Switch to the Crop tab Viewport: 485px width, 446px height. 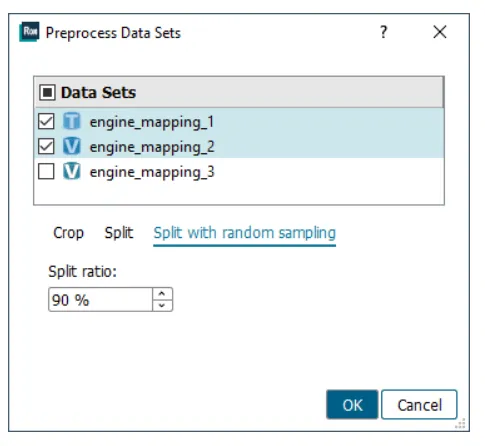click(x=68, y=233)
